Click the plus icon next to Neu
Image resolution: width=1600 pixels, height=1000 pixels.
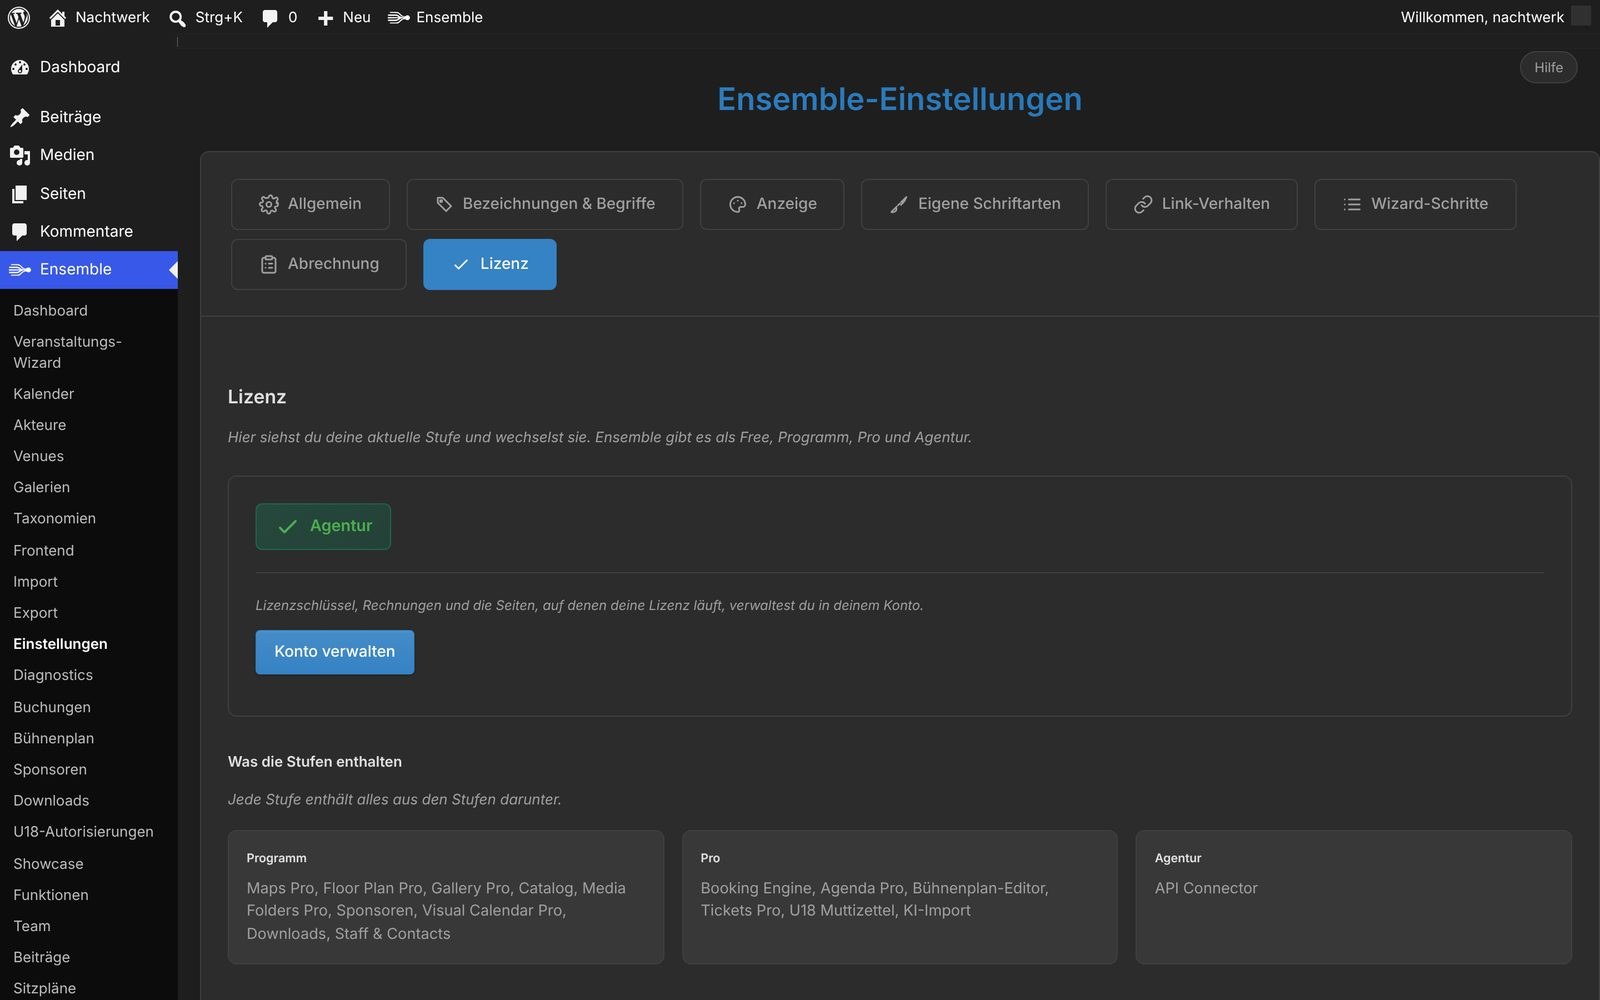click(x=325, y=18)
